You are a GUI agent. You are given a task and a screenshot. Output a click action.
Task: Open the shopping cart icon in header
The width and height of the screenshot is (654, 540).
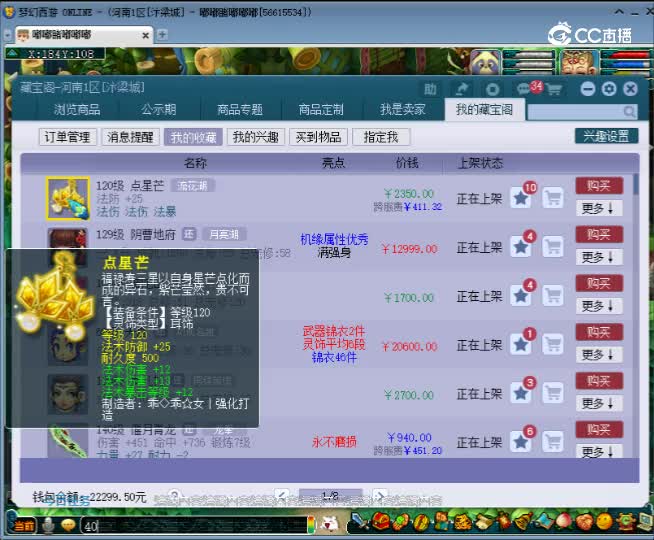coord(554,89)
